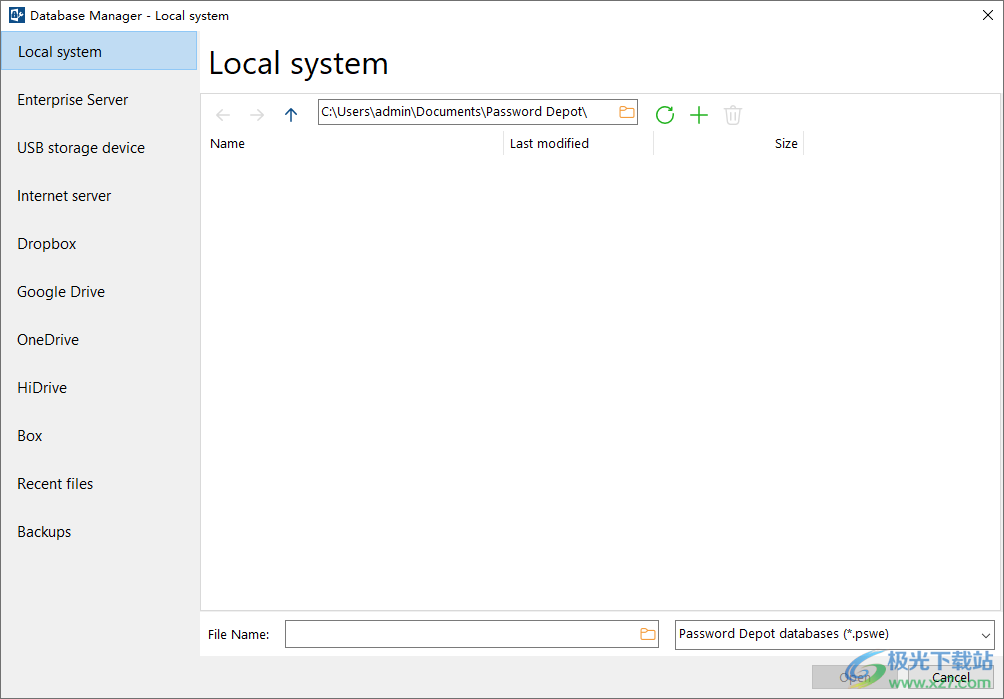Switch to Enterprise Server

tap(99, 100)
